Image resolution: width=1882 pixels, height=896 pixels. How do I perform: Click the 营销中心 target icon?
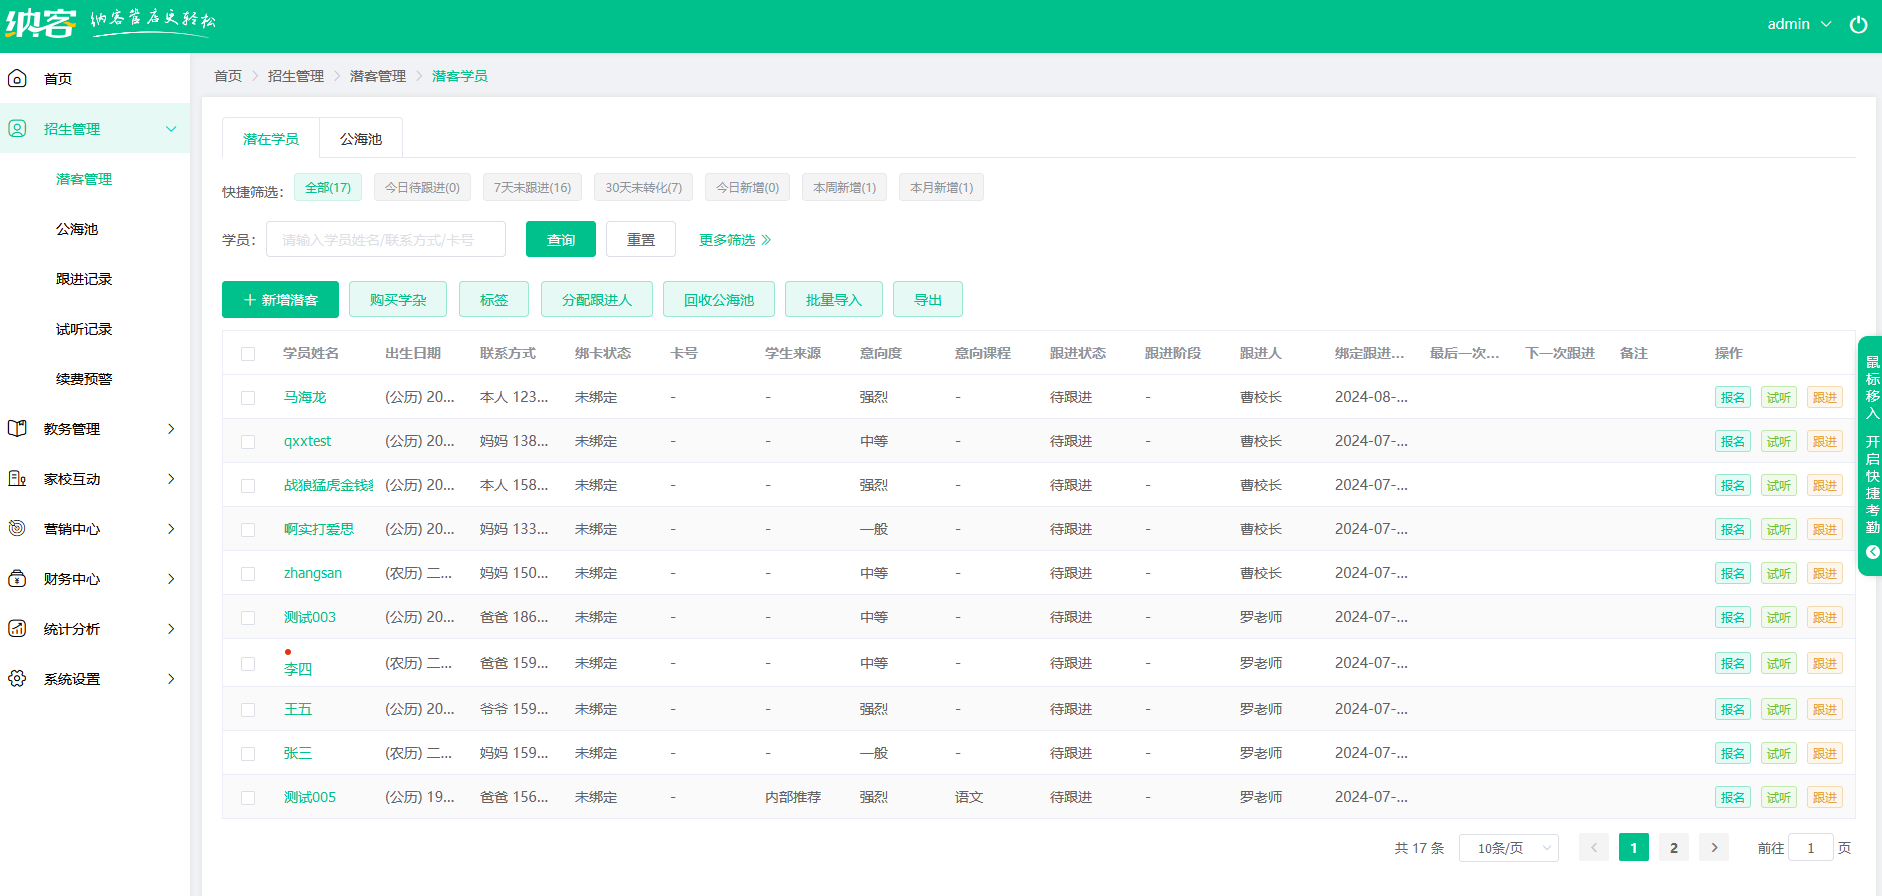point(17,528)
